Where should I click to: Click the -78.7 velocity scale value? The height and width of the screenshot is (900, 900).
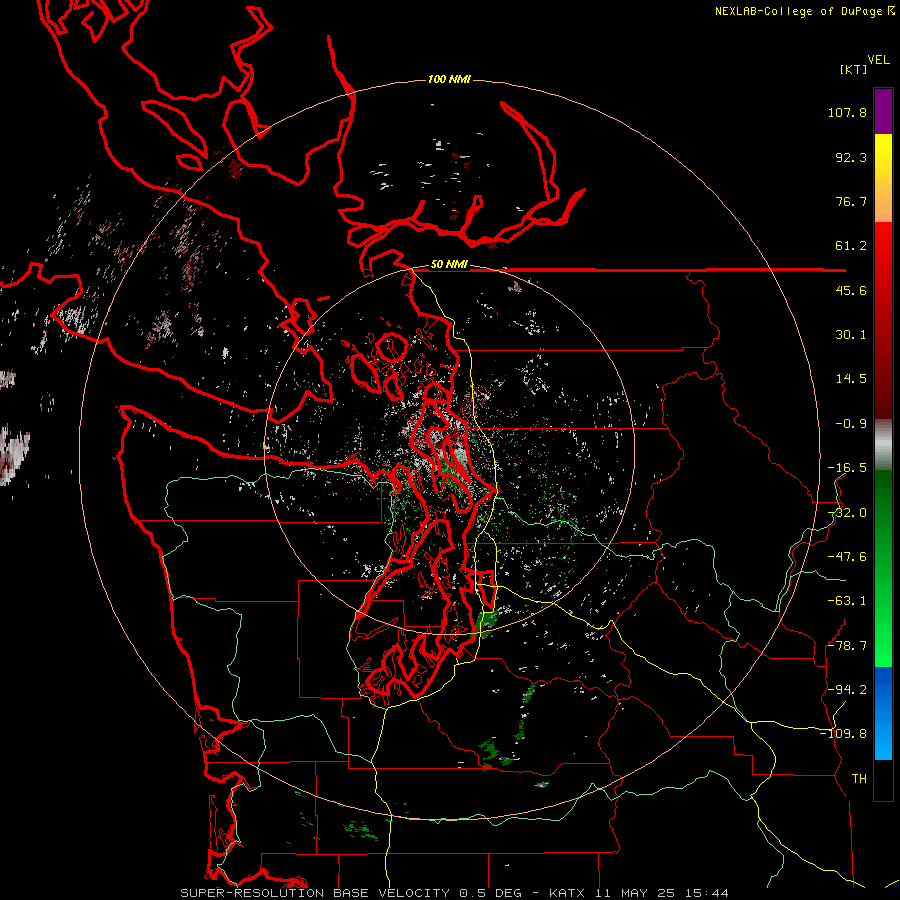(847, 646)
